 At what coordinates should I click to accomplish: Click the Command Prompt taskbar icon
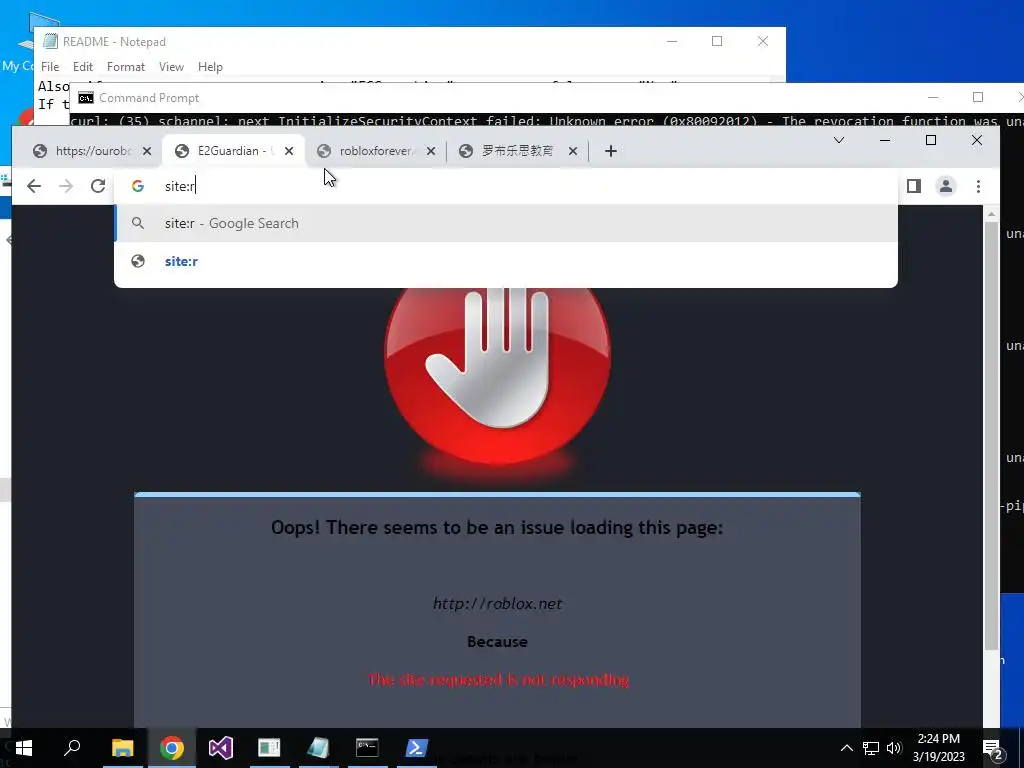[367, 748]
